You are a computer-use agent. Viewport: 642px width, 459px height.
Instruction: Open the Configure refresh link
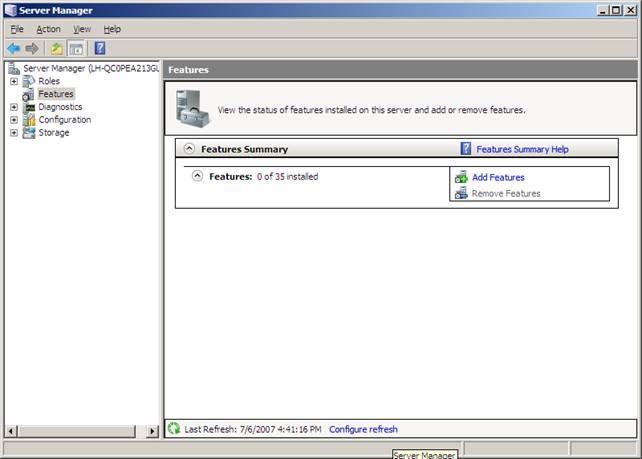point(363,429)
